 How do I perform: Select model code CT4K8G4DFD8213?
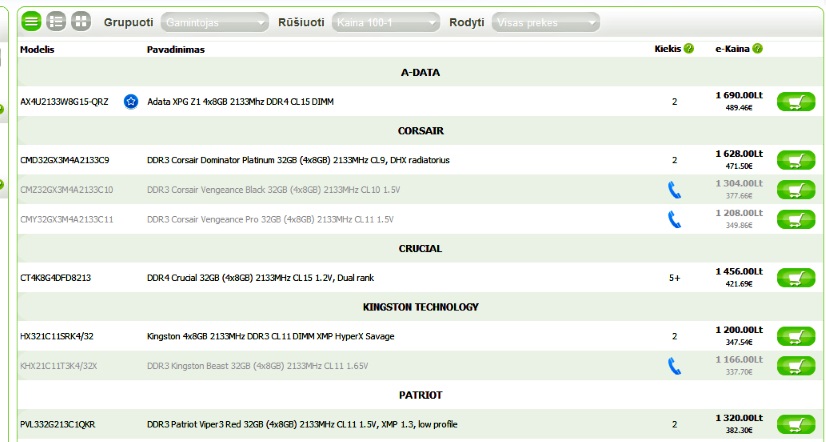point(55,278)
